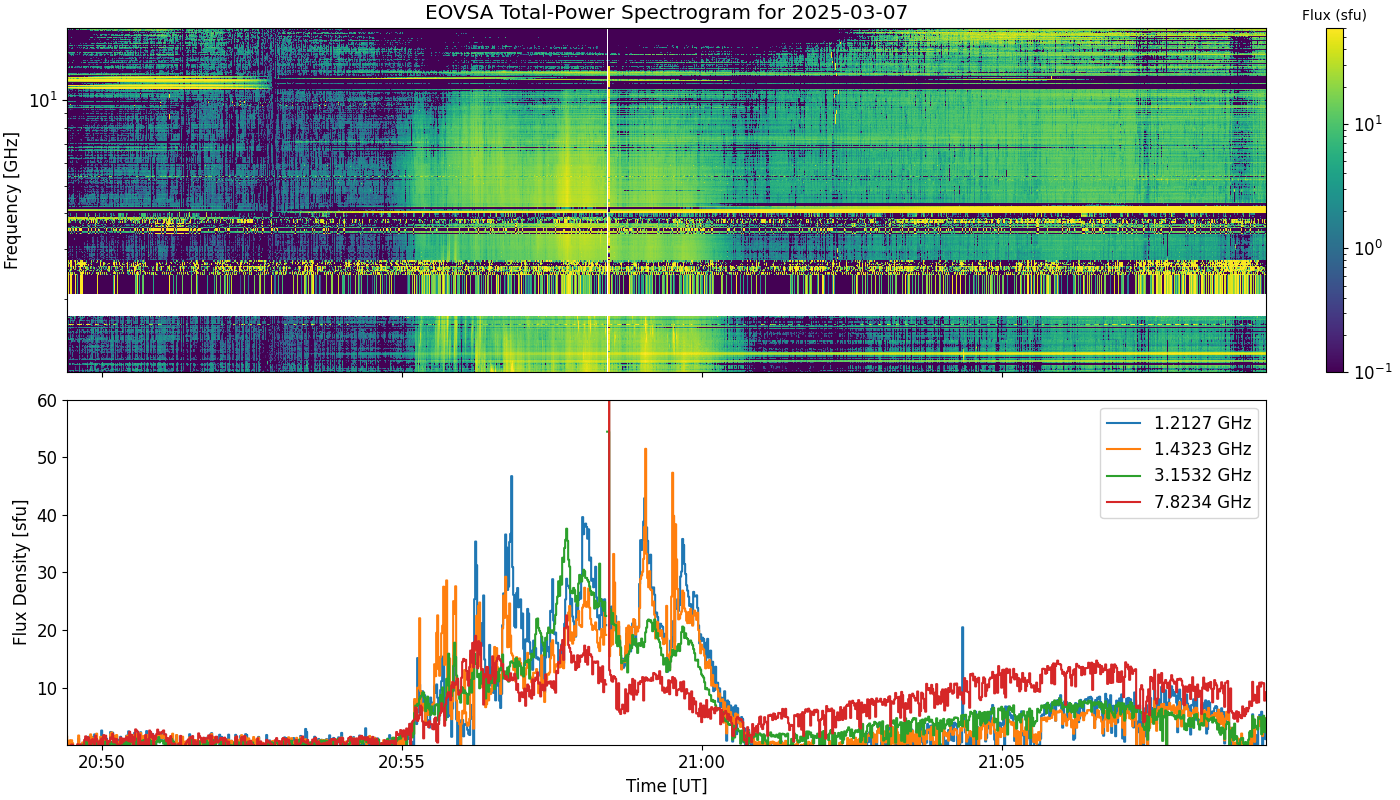
Task: Click the 'Frequency [GHz]' y-axis label
Action: 12,200
